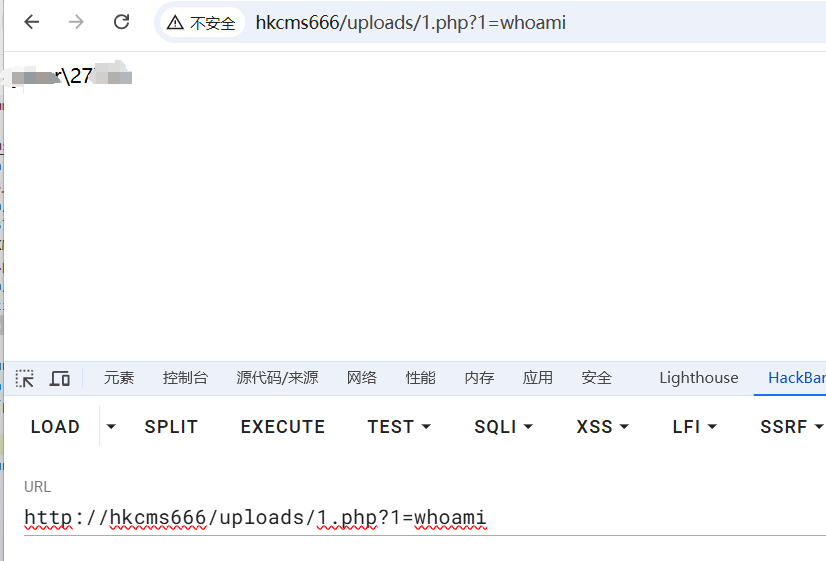Viewport: 826px width, 561px height.
Task: Click the LOAD button in HackBar
Action: [x=55, y=427]
